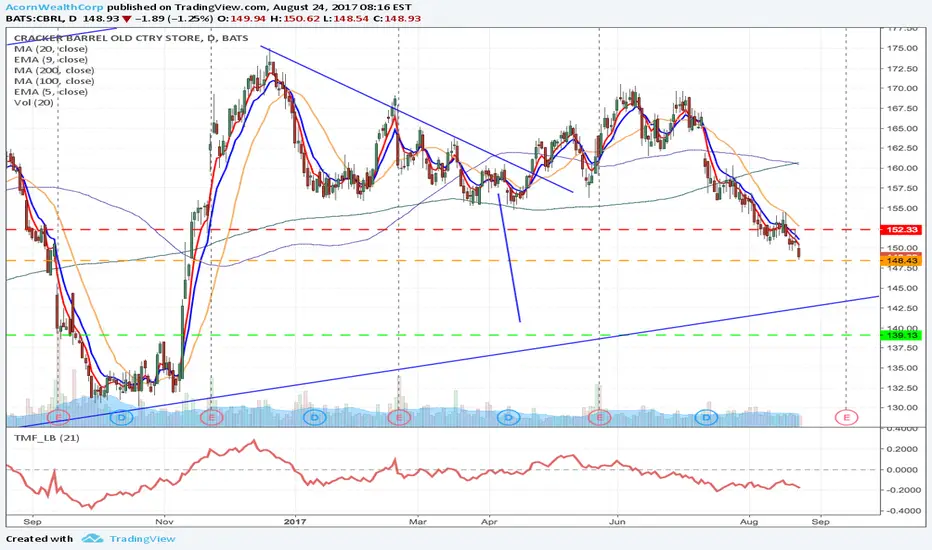Viewport: 932px width, 550px height.
Task: Click the 2017 label on time axis
Action: click(295, 521)
